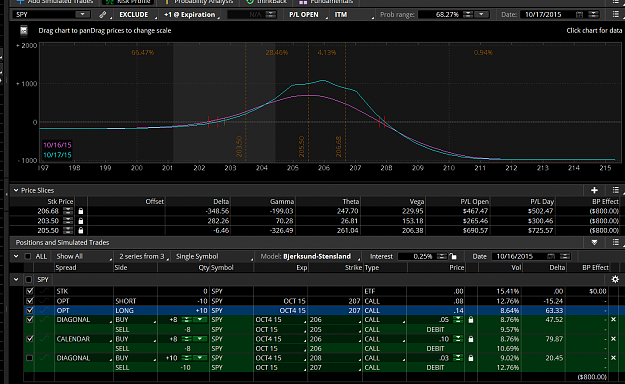The image size is (625, 384).
Task: Check the ALL positions checkbox
Action: coord(28,256)
